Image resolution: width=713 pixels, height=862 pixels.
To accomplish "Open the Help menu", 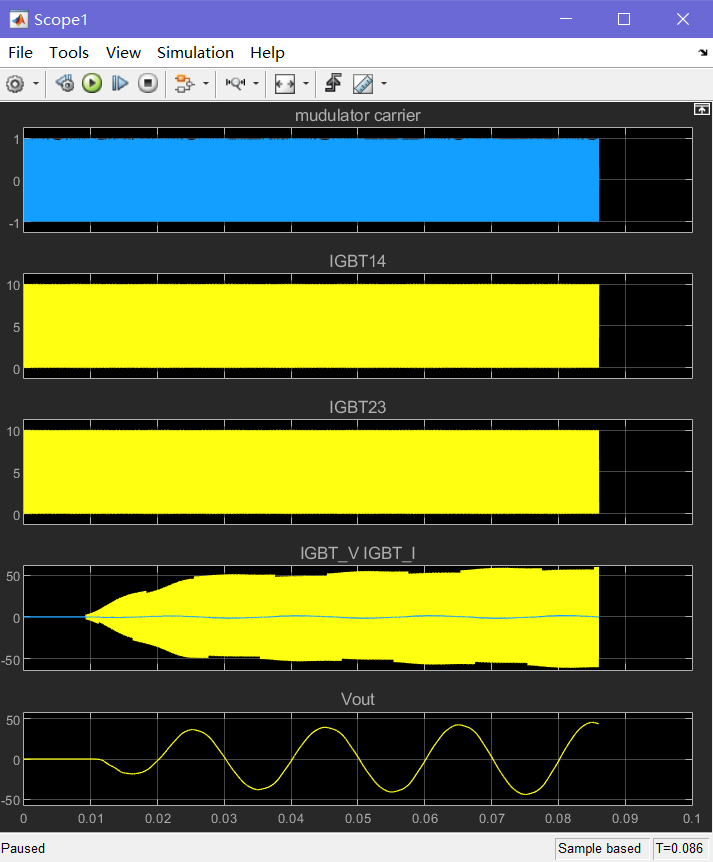I will 267,53.
